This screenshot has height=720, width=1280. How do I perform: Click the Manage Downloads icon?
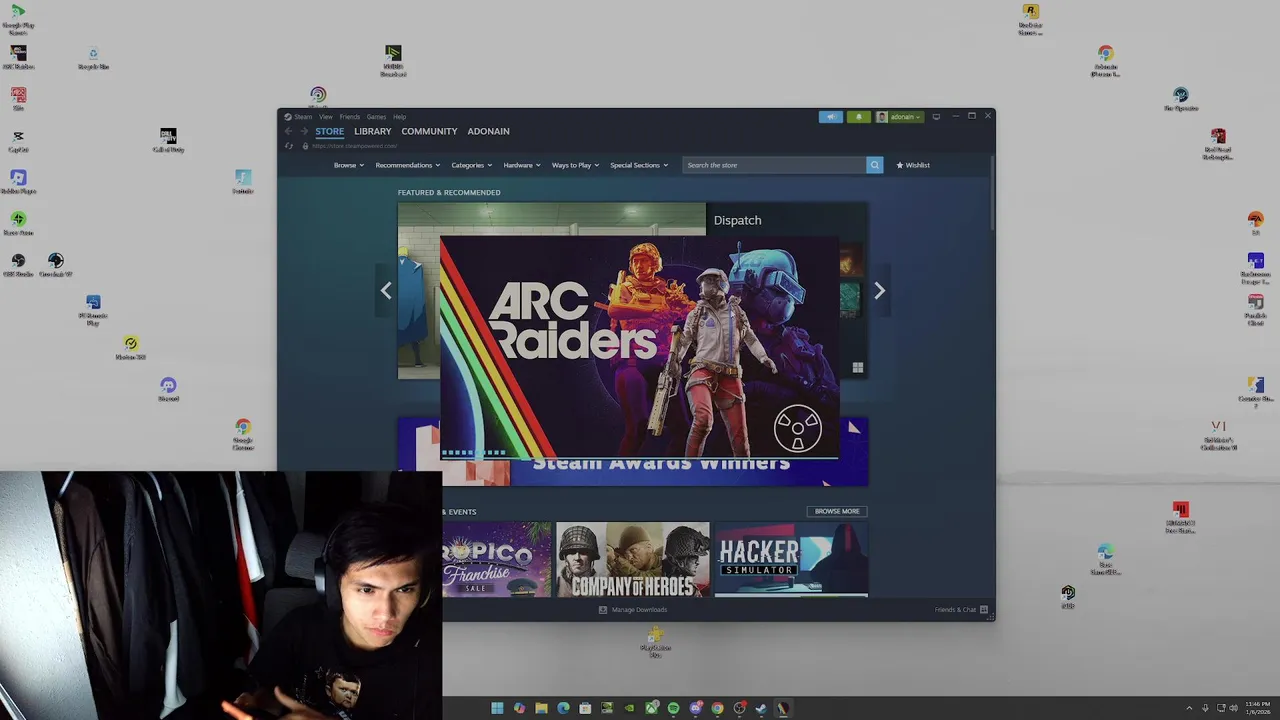(603, 610)
